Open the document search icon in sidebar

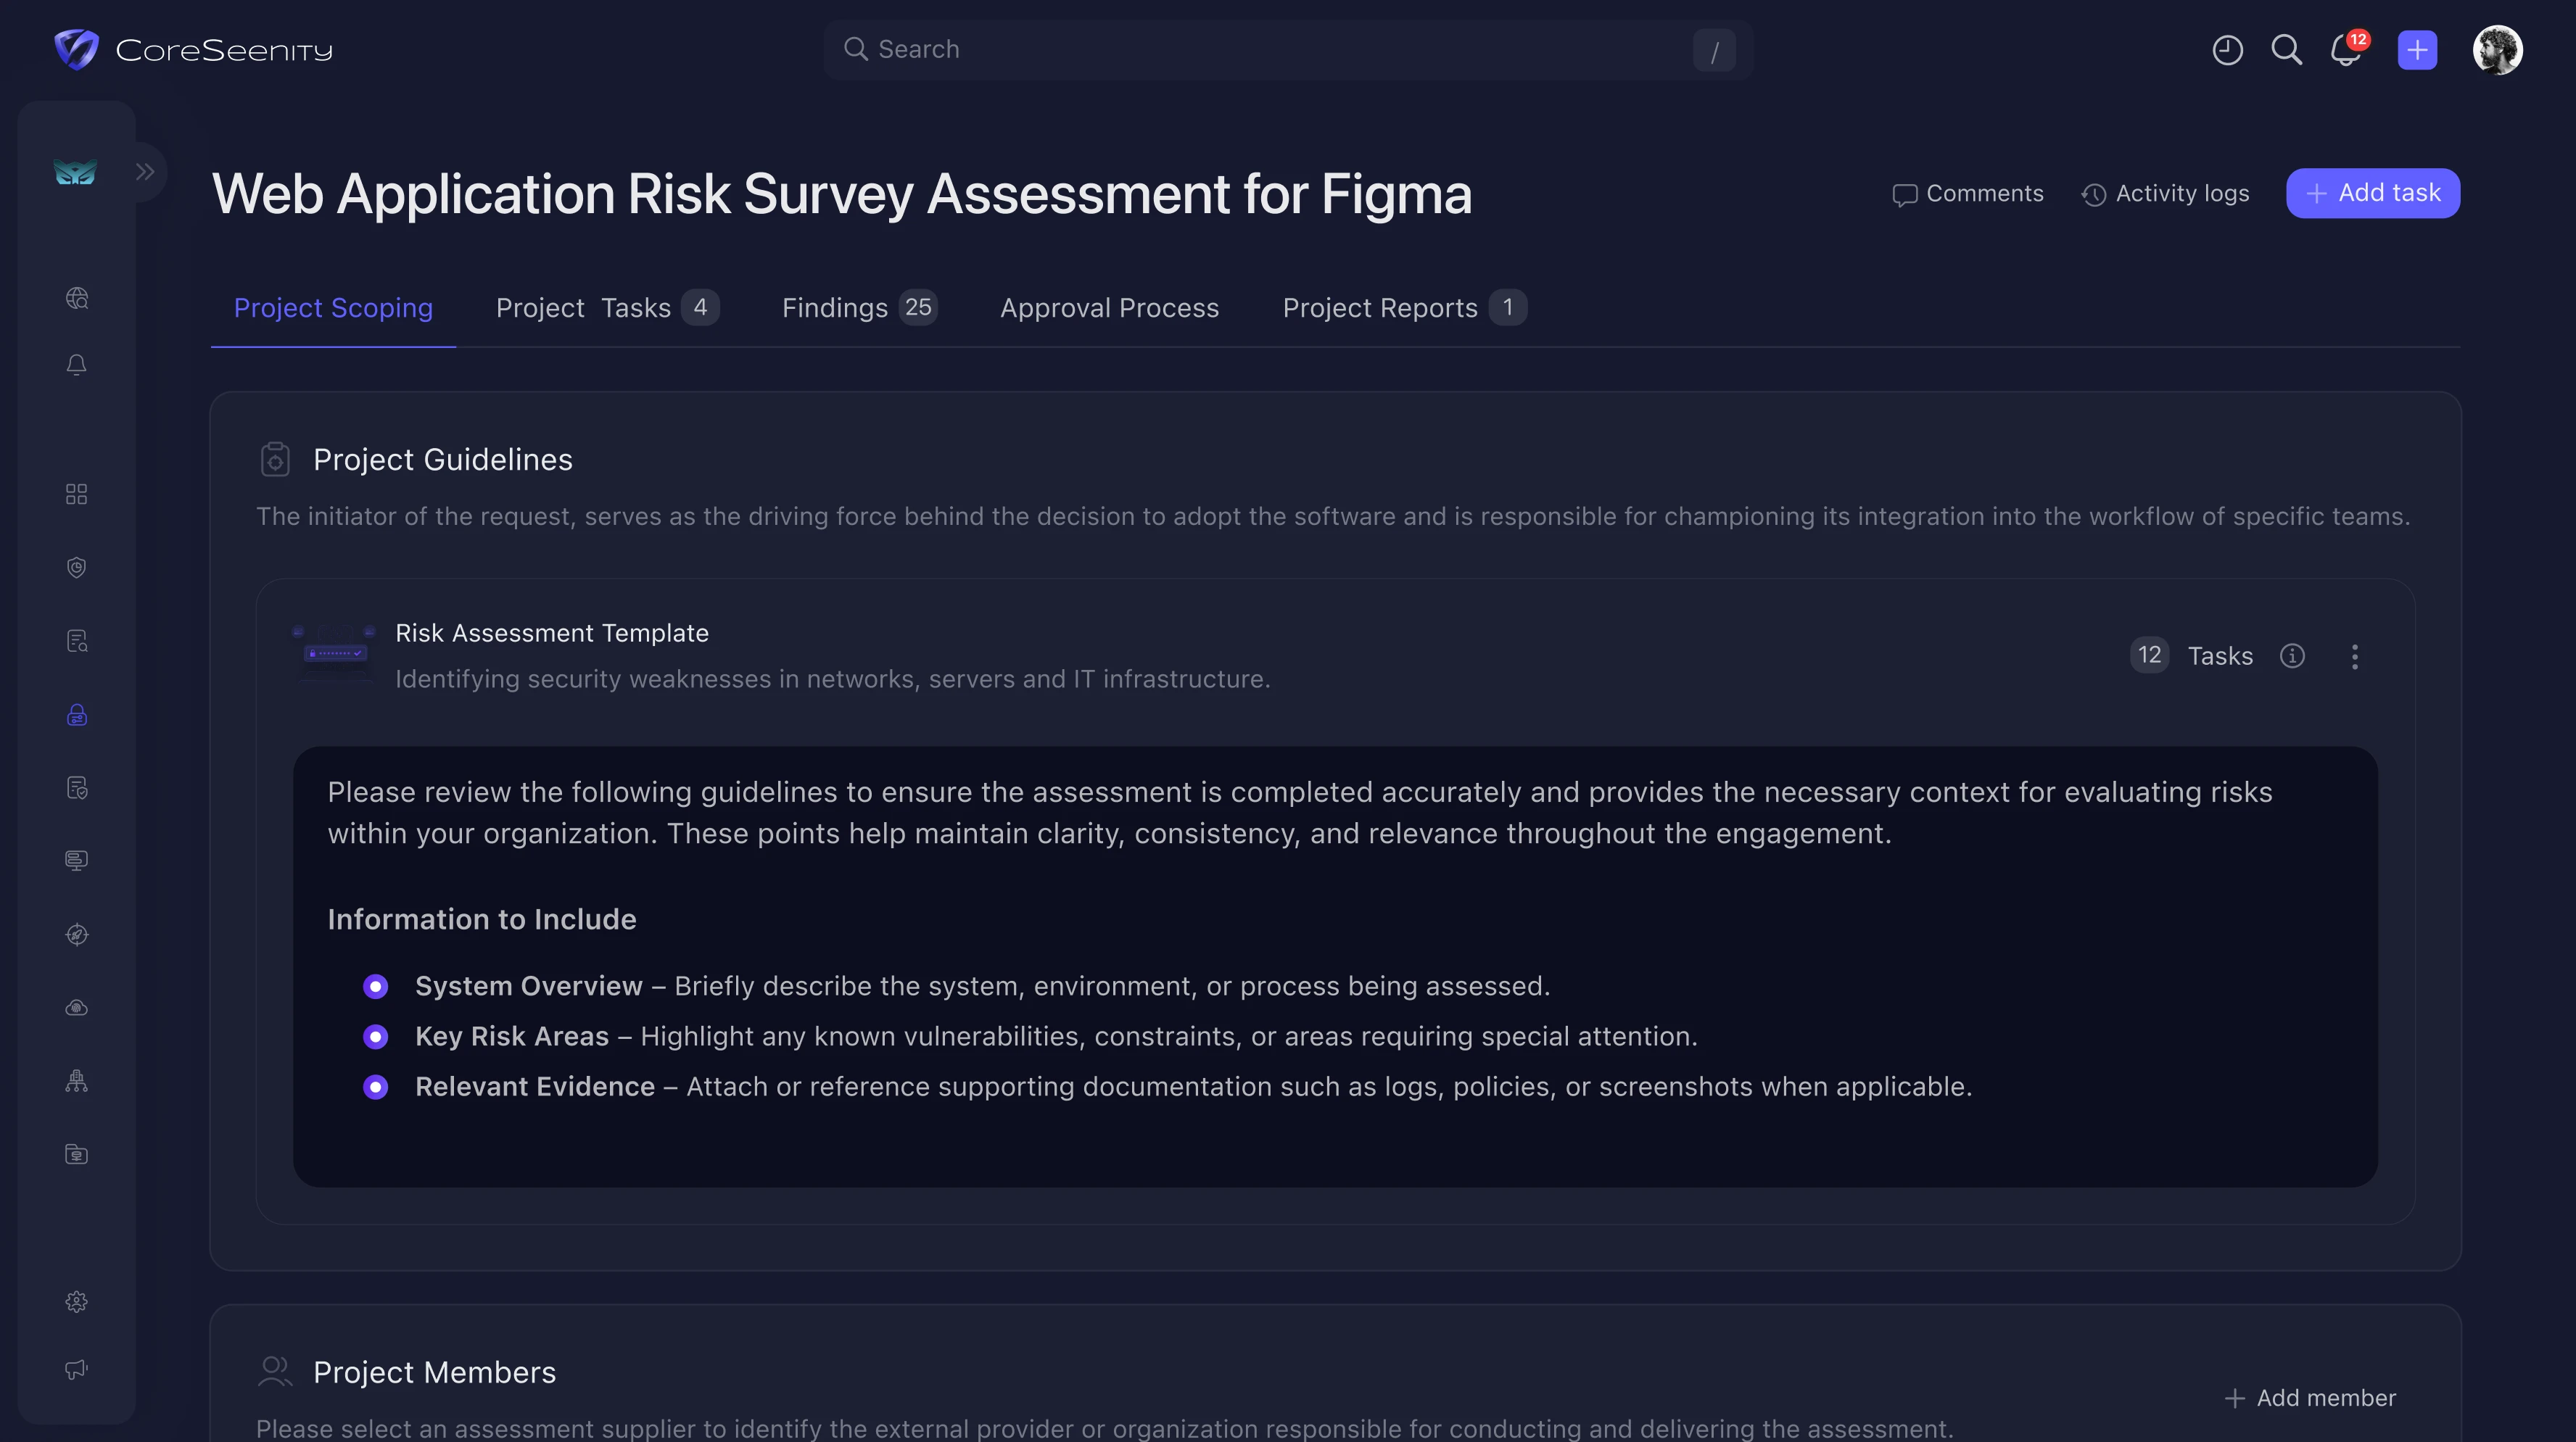click(x=77, y=641)
